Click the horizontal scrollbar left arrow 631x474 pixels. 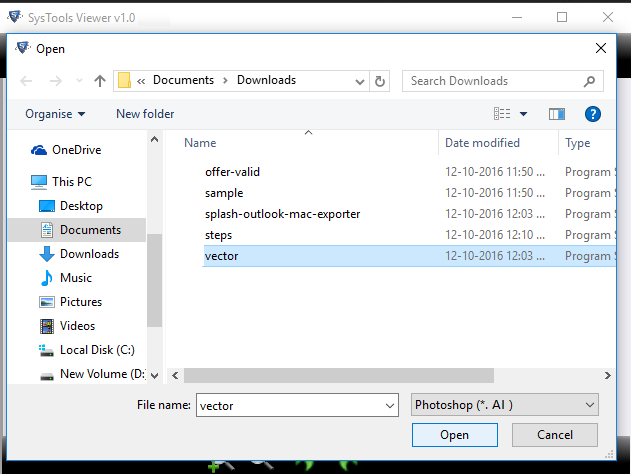tap(175, 375)
